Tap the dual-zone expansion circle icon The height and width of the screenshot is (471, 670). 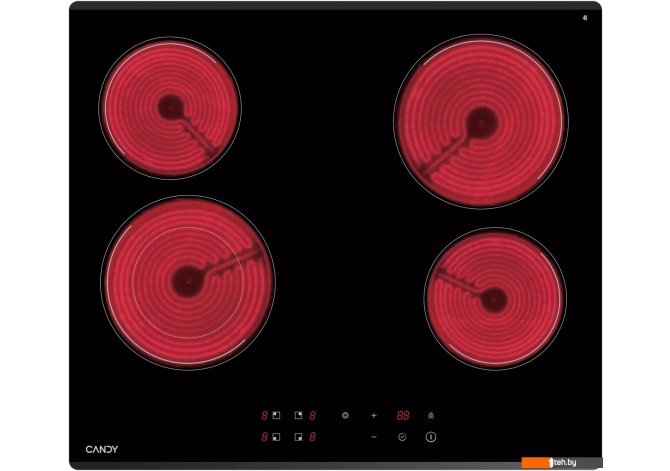(345, 415)
